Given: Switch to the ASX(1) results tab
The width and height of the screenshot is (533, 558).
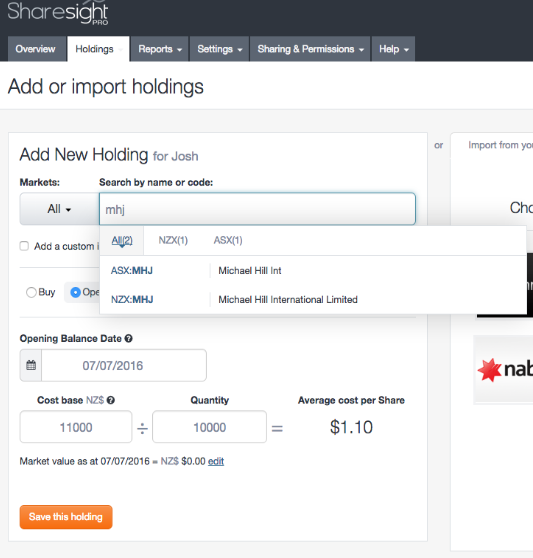Looking at the screenshot, I should click(x=228, y=241).
